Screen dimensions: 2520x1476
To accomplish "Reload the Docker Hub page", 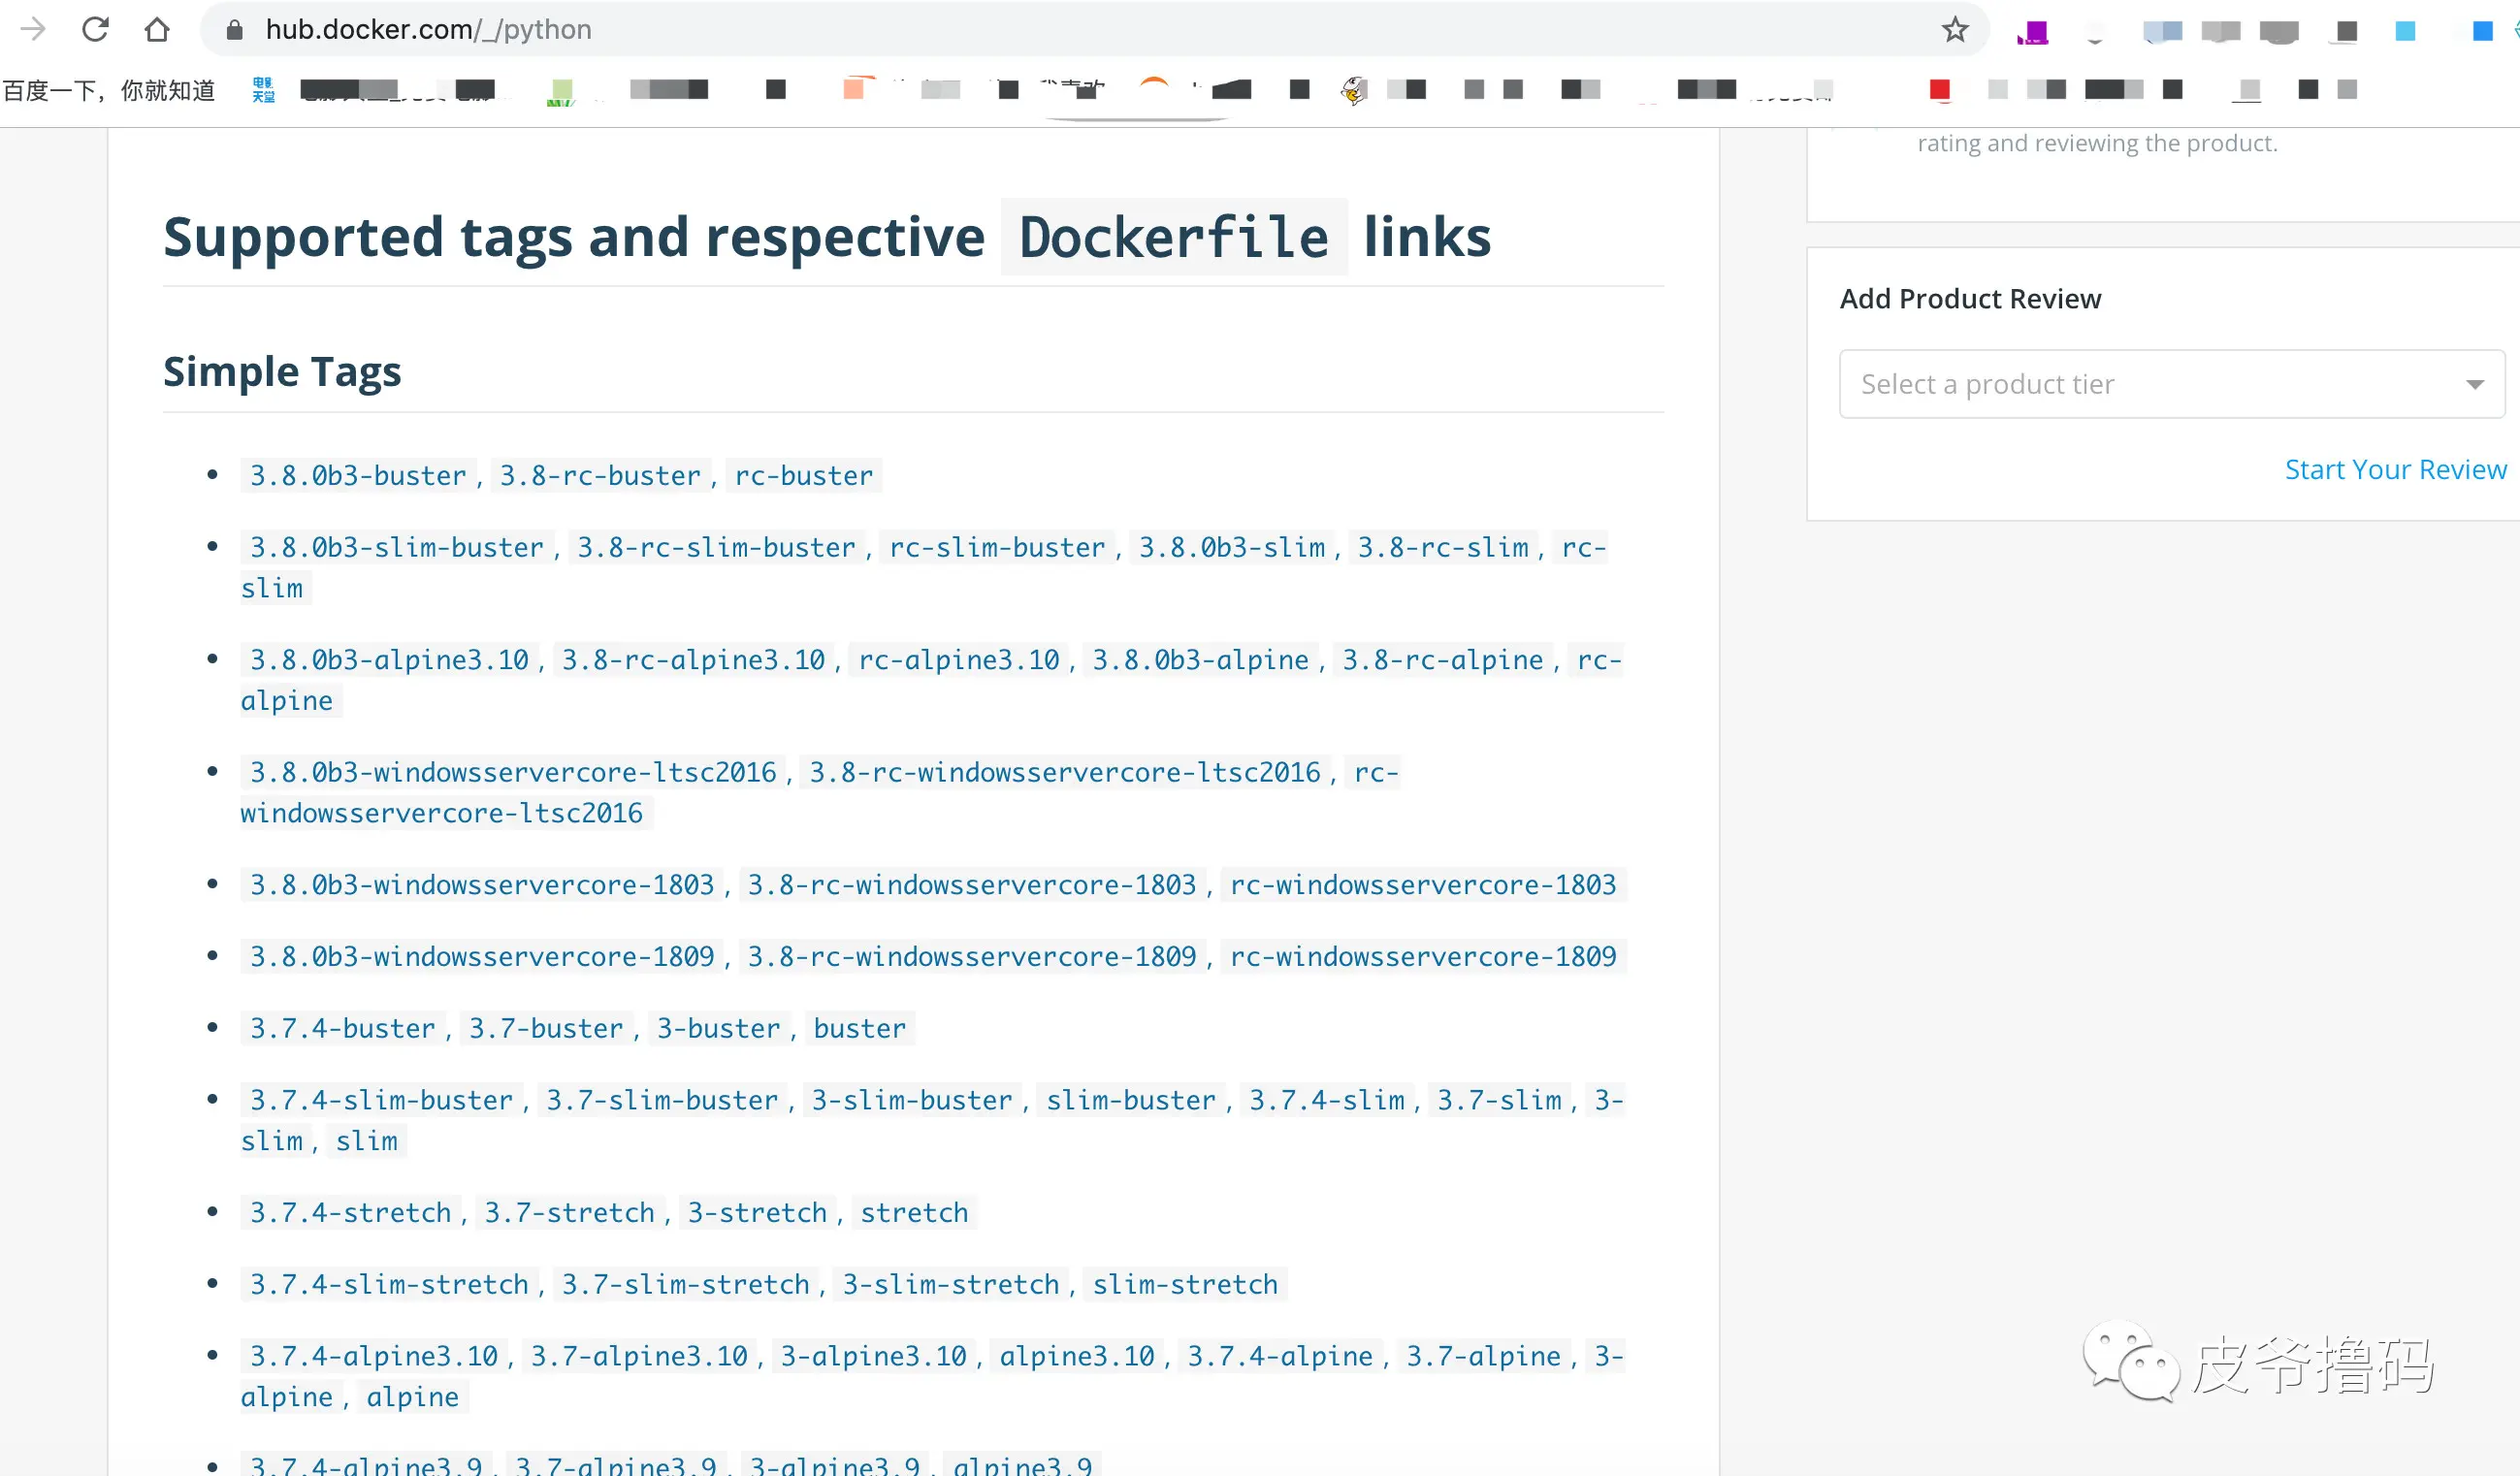I will tap(95, 29).
